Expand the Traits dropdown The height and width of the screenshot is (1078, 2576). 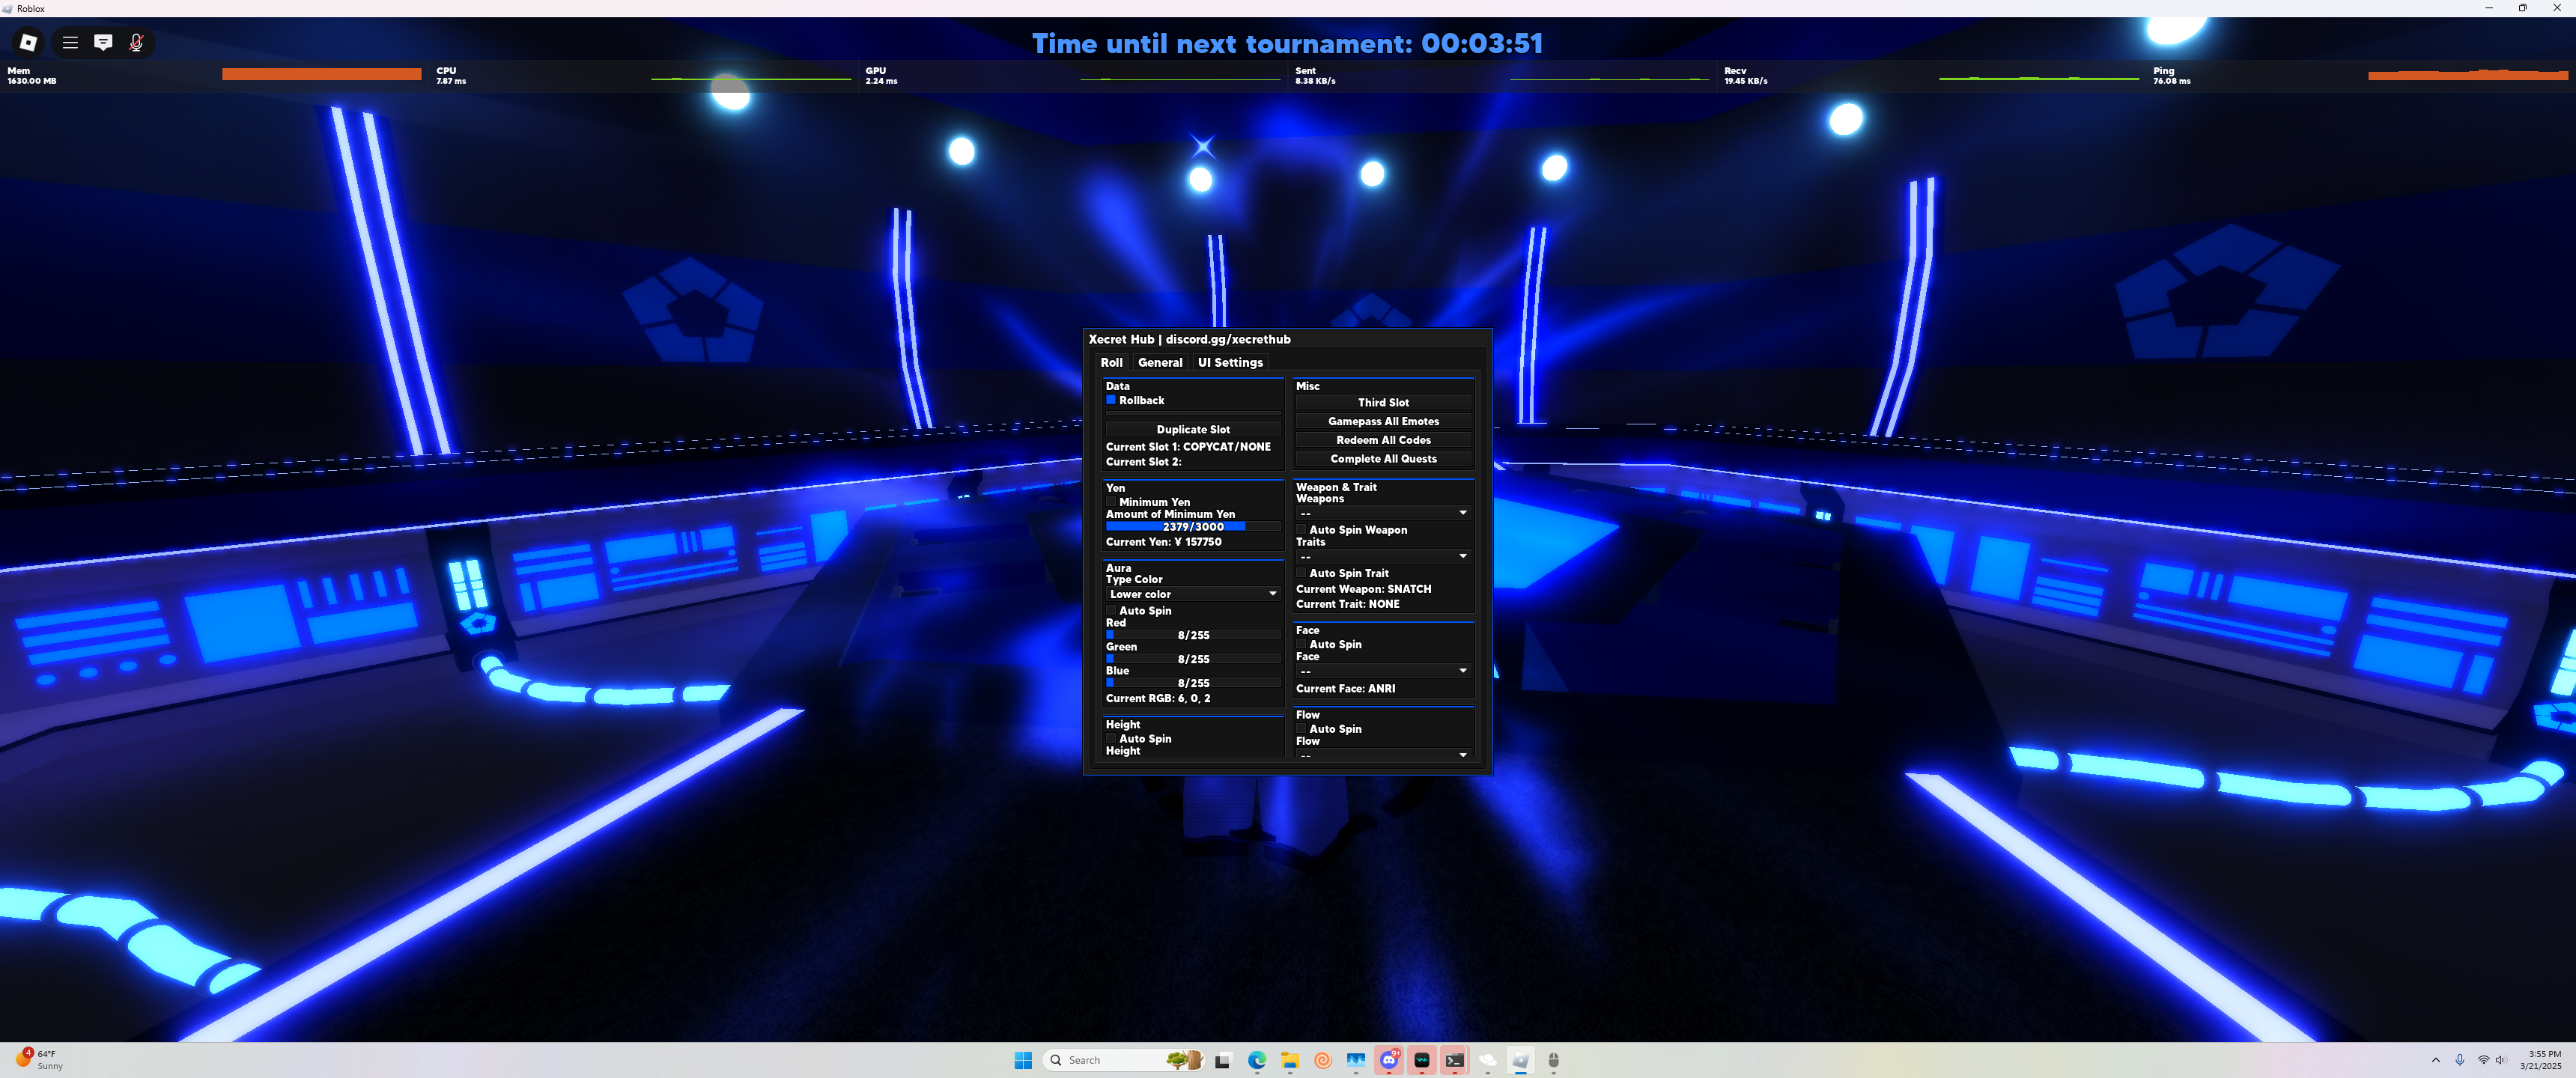click(x=1382, y=556)
